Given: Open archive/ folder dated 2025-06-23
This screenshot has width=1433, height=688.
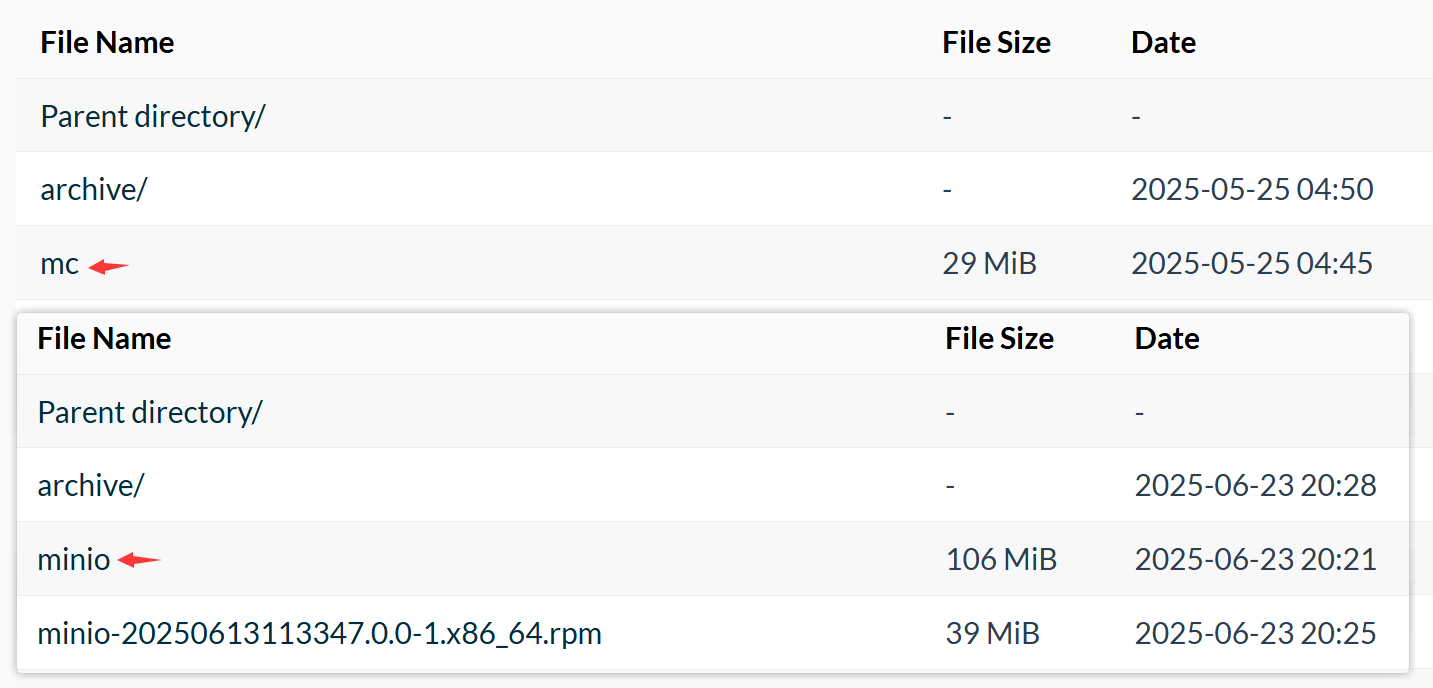Looking at the screenshot, I should (x=91, y=486).
